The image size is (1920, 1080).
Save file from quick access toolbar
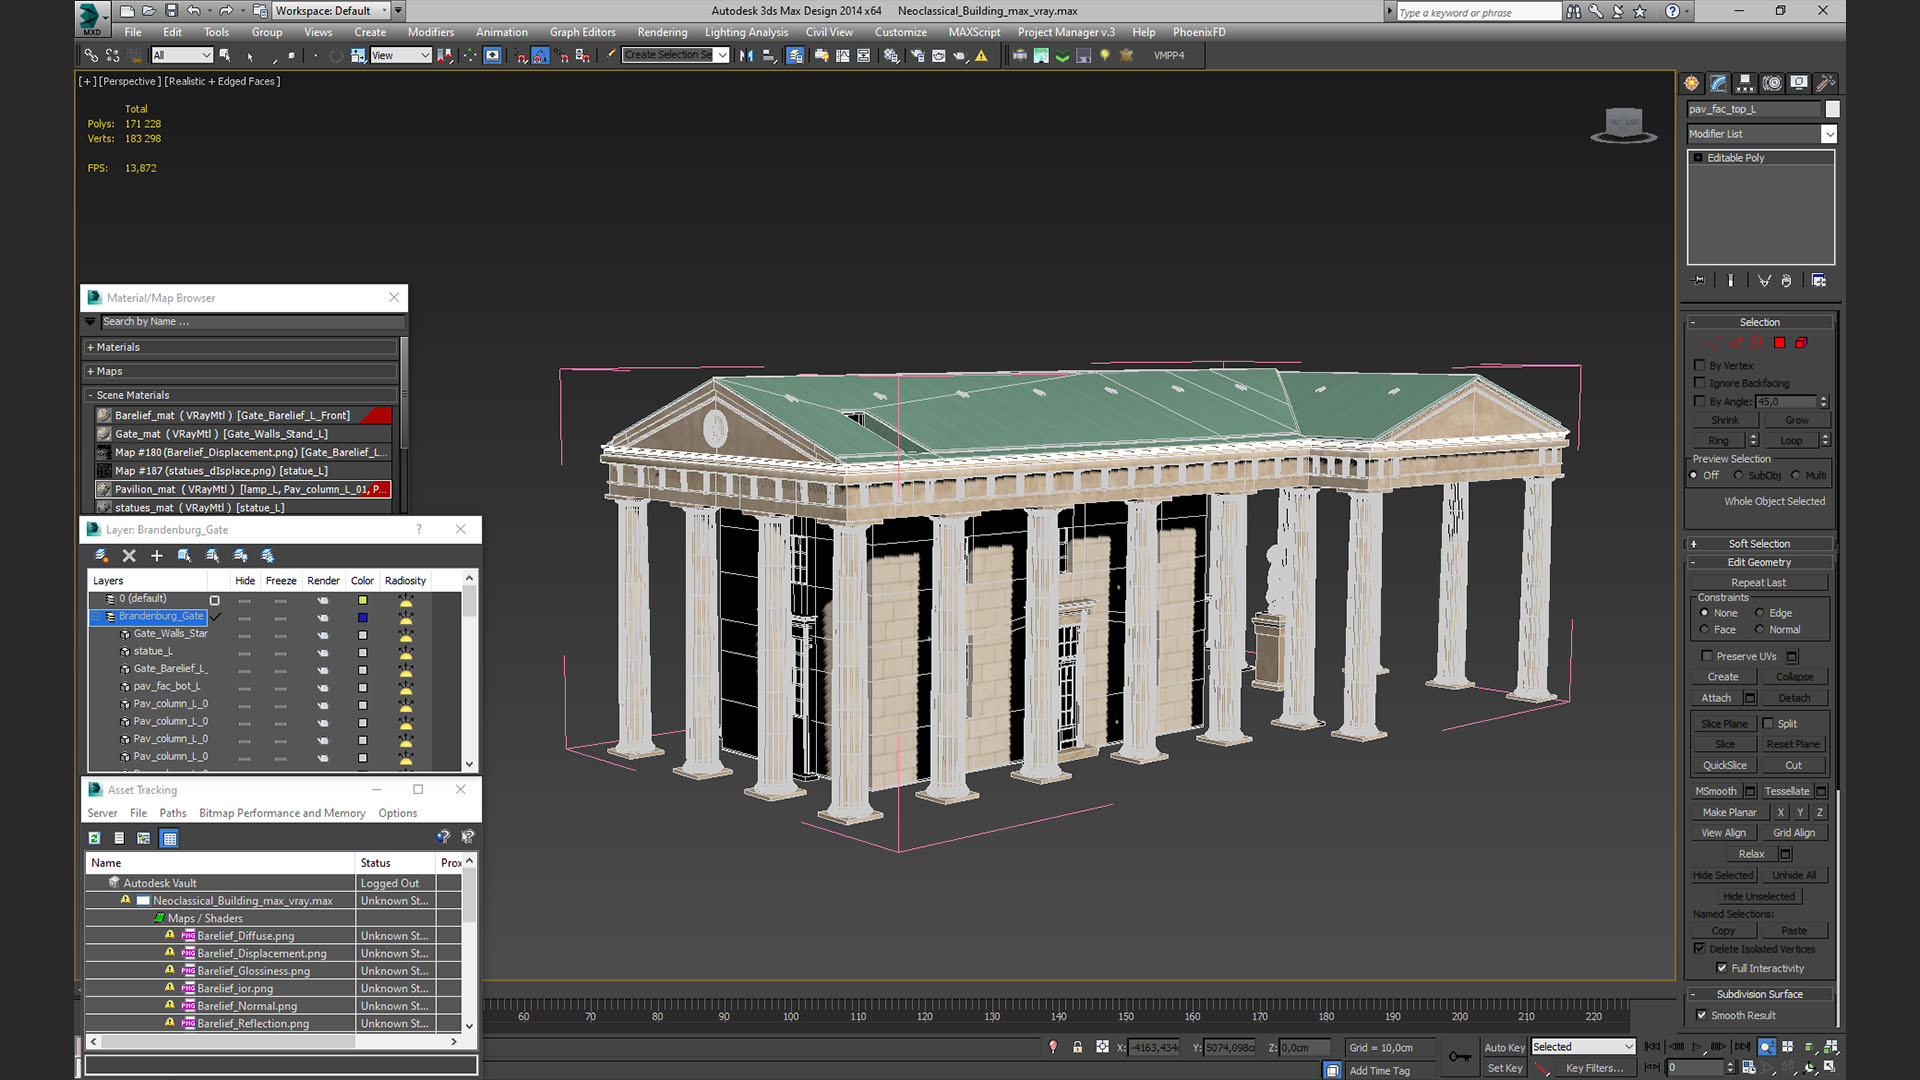(171, 11)
